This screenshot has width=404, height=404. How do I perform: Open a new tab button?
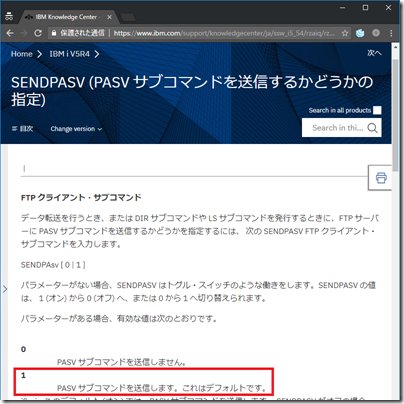point(127,17)
